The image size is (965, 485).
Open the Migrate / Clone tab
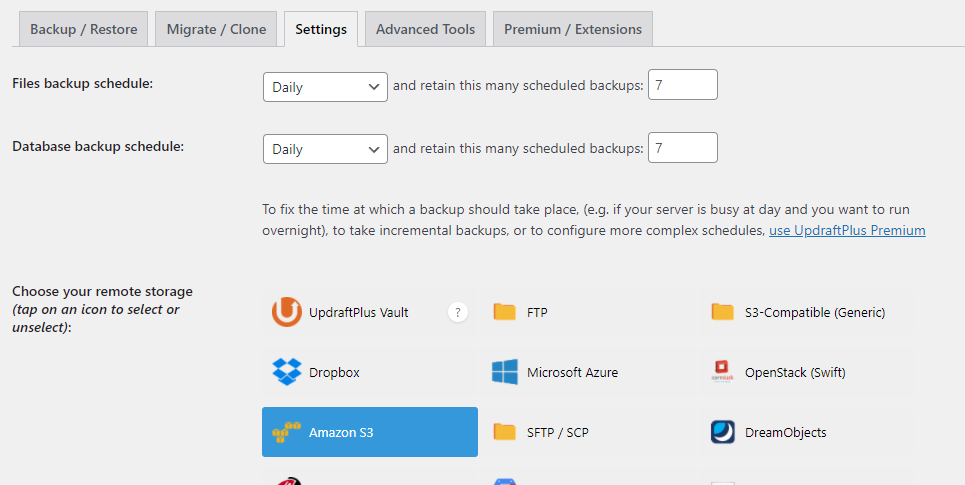(217, 29)
